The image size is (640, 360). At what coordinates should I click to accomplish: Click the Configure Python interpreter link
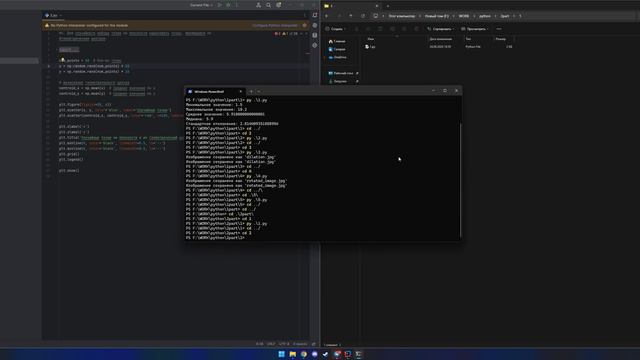coord(275,25)
